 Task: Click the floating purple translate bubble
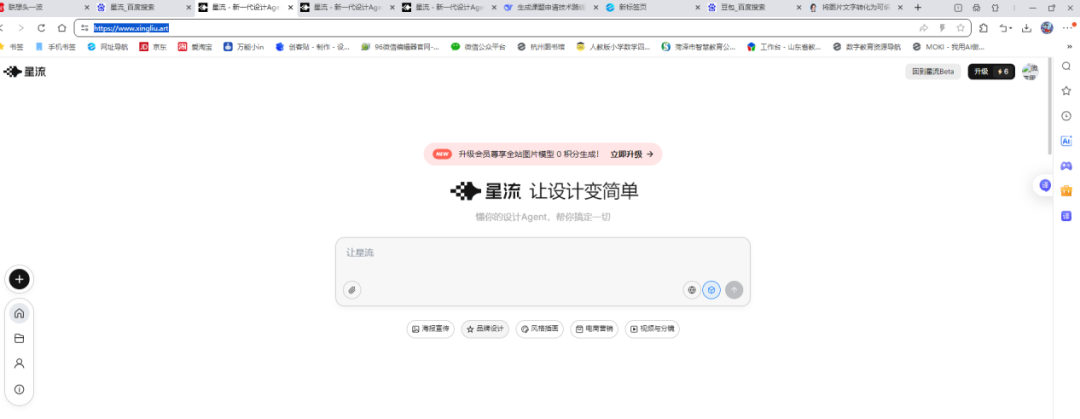pyautogui.click(x=1045, y=185)
